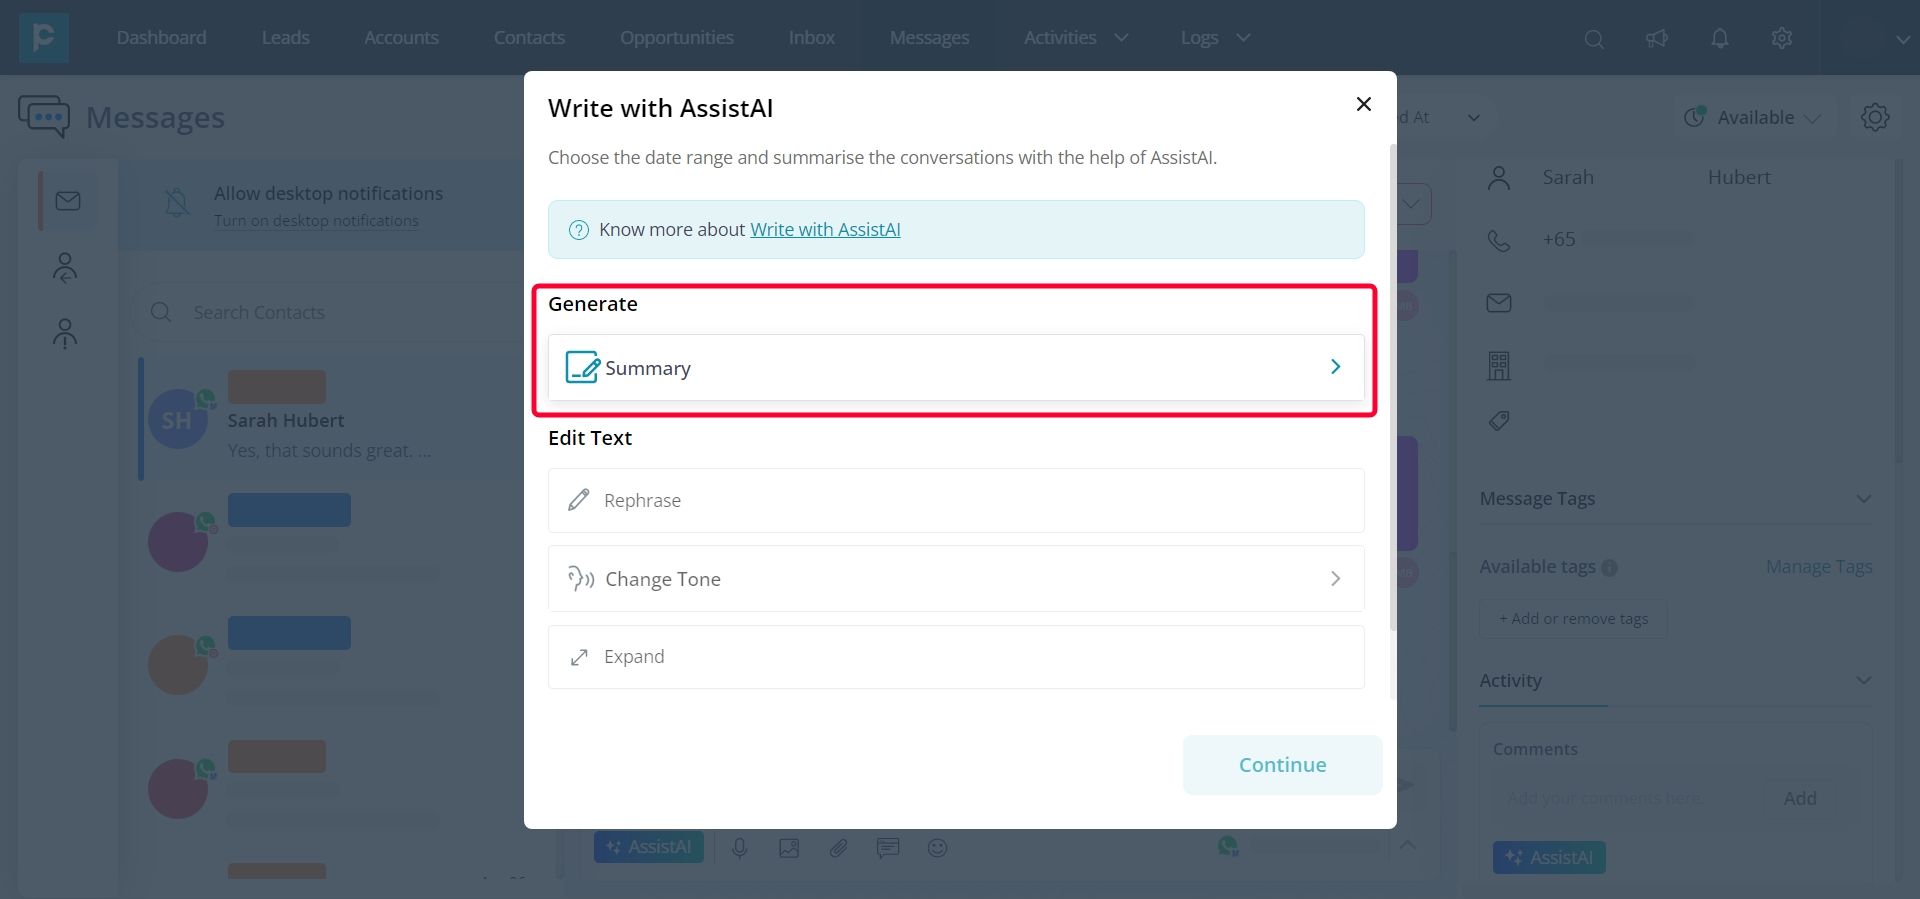1920x899 pixels.
Task: Open the settings gear in top navigation
Action: [1782, 38]
